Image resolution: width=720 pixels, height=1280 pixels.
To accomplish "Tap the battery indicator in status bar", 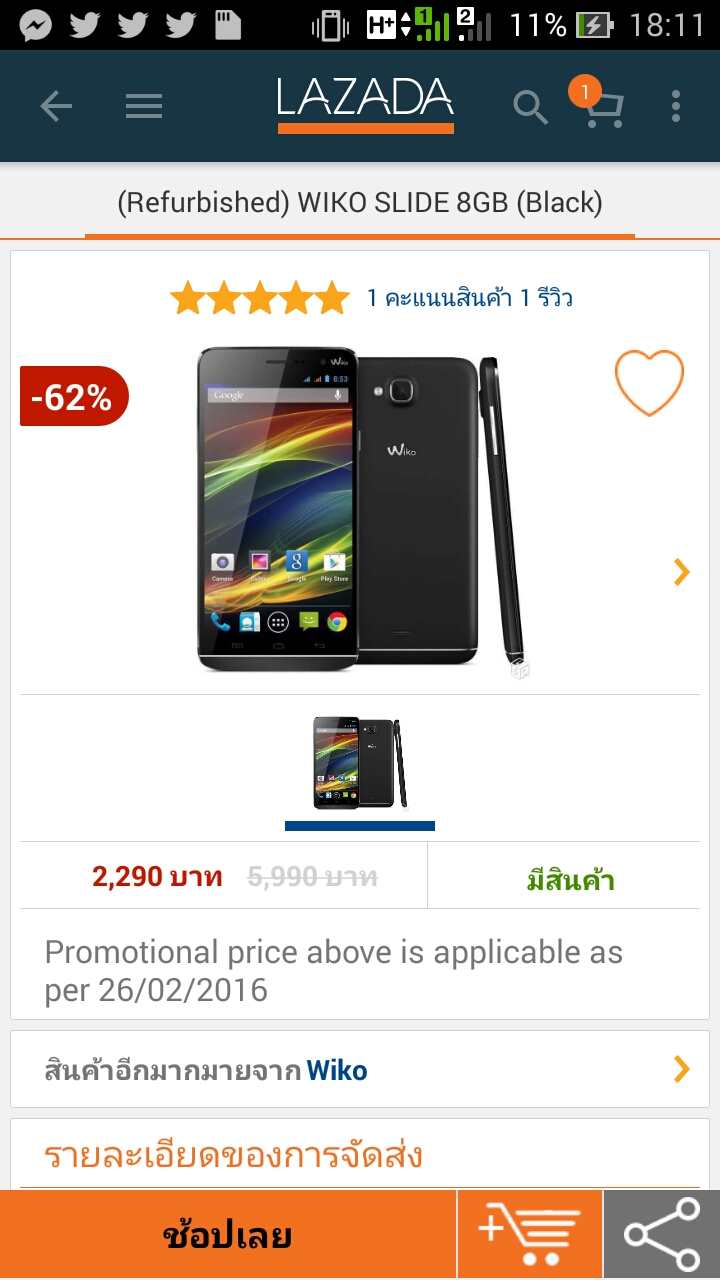I will click(x=596, y=25).
